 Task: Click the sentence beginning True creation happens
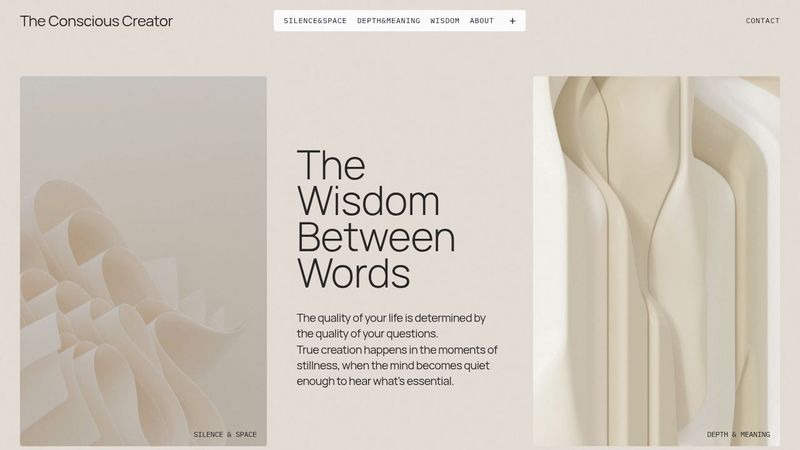click(x=397, y=365)
